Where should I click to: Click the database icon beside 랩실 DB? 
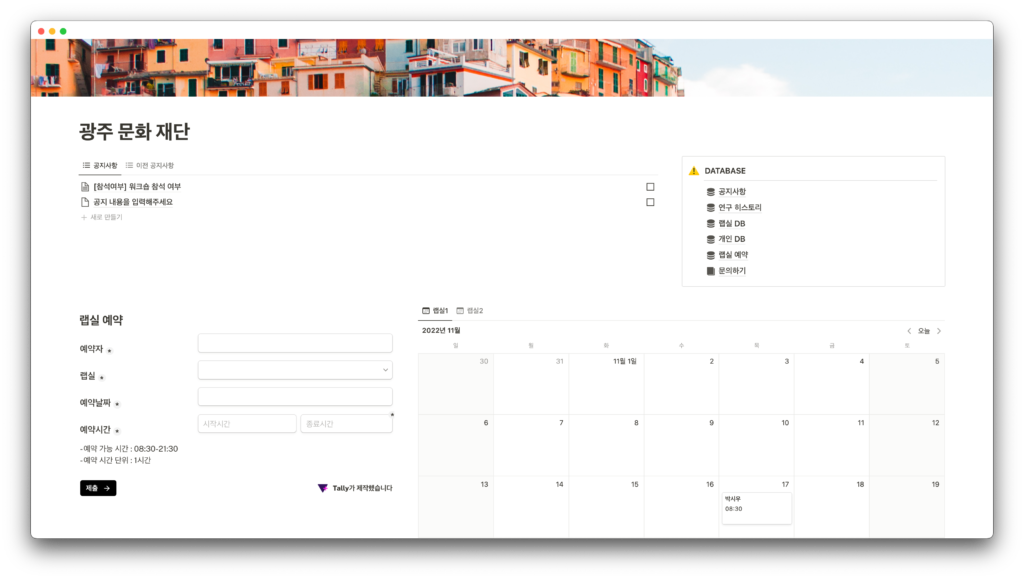tap(711, 224)
